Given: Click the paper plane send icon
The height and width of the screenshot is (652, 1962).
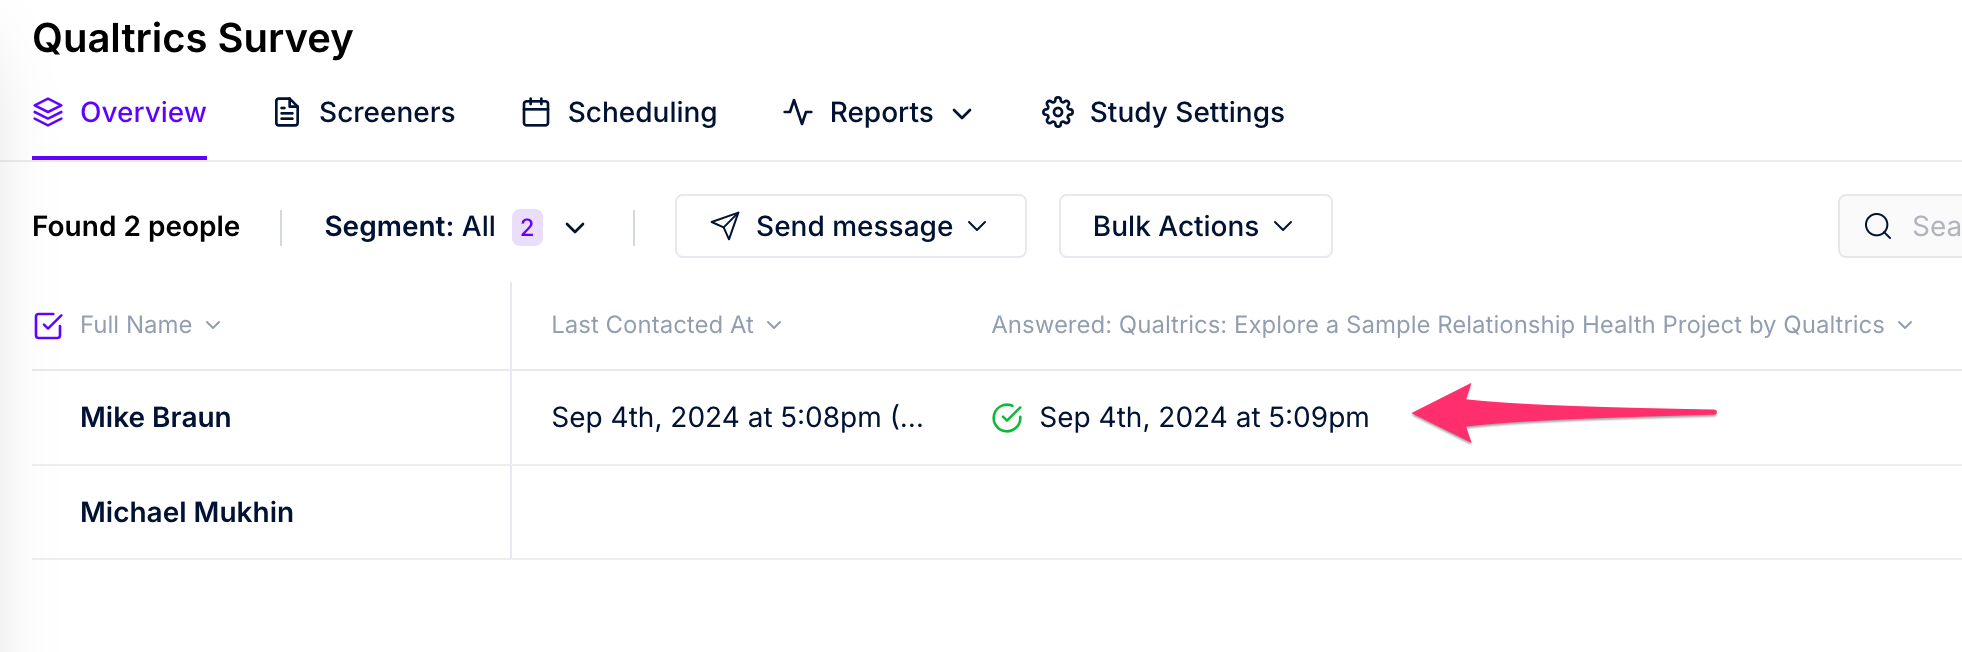Looking at the screenshot, I should pos(725,226).
